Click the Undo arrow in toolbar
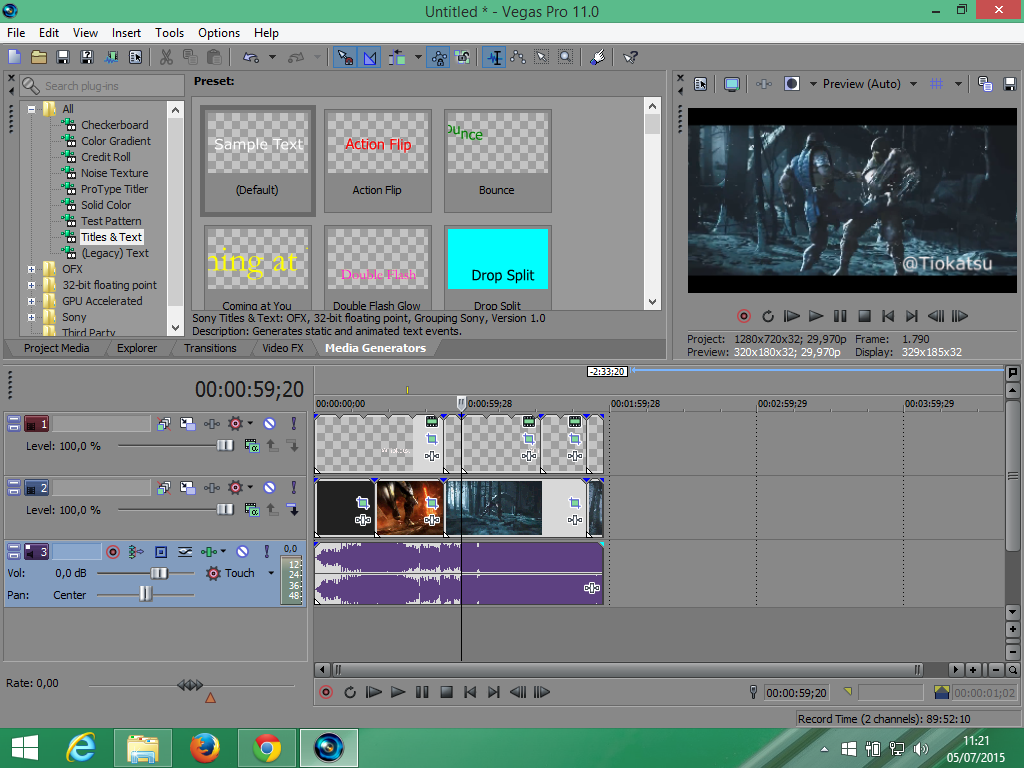Viewport: 1024px width, 768px height. 251,57
